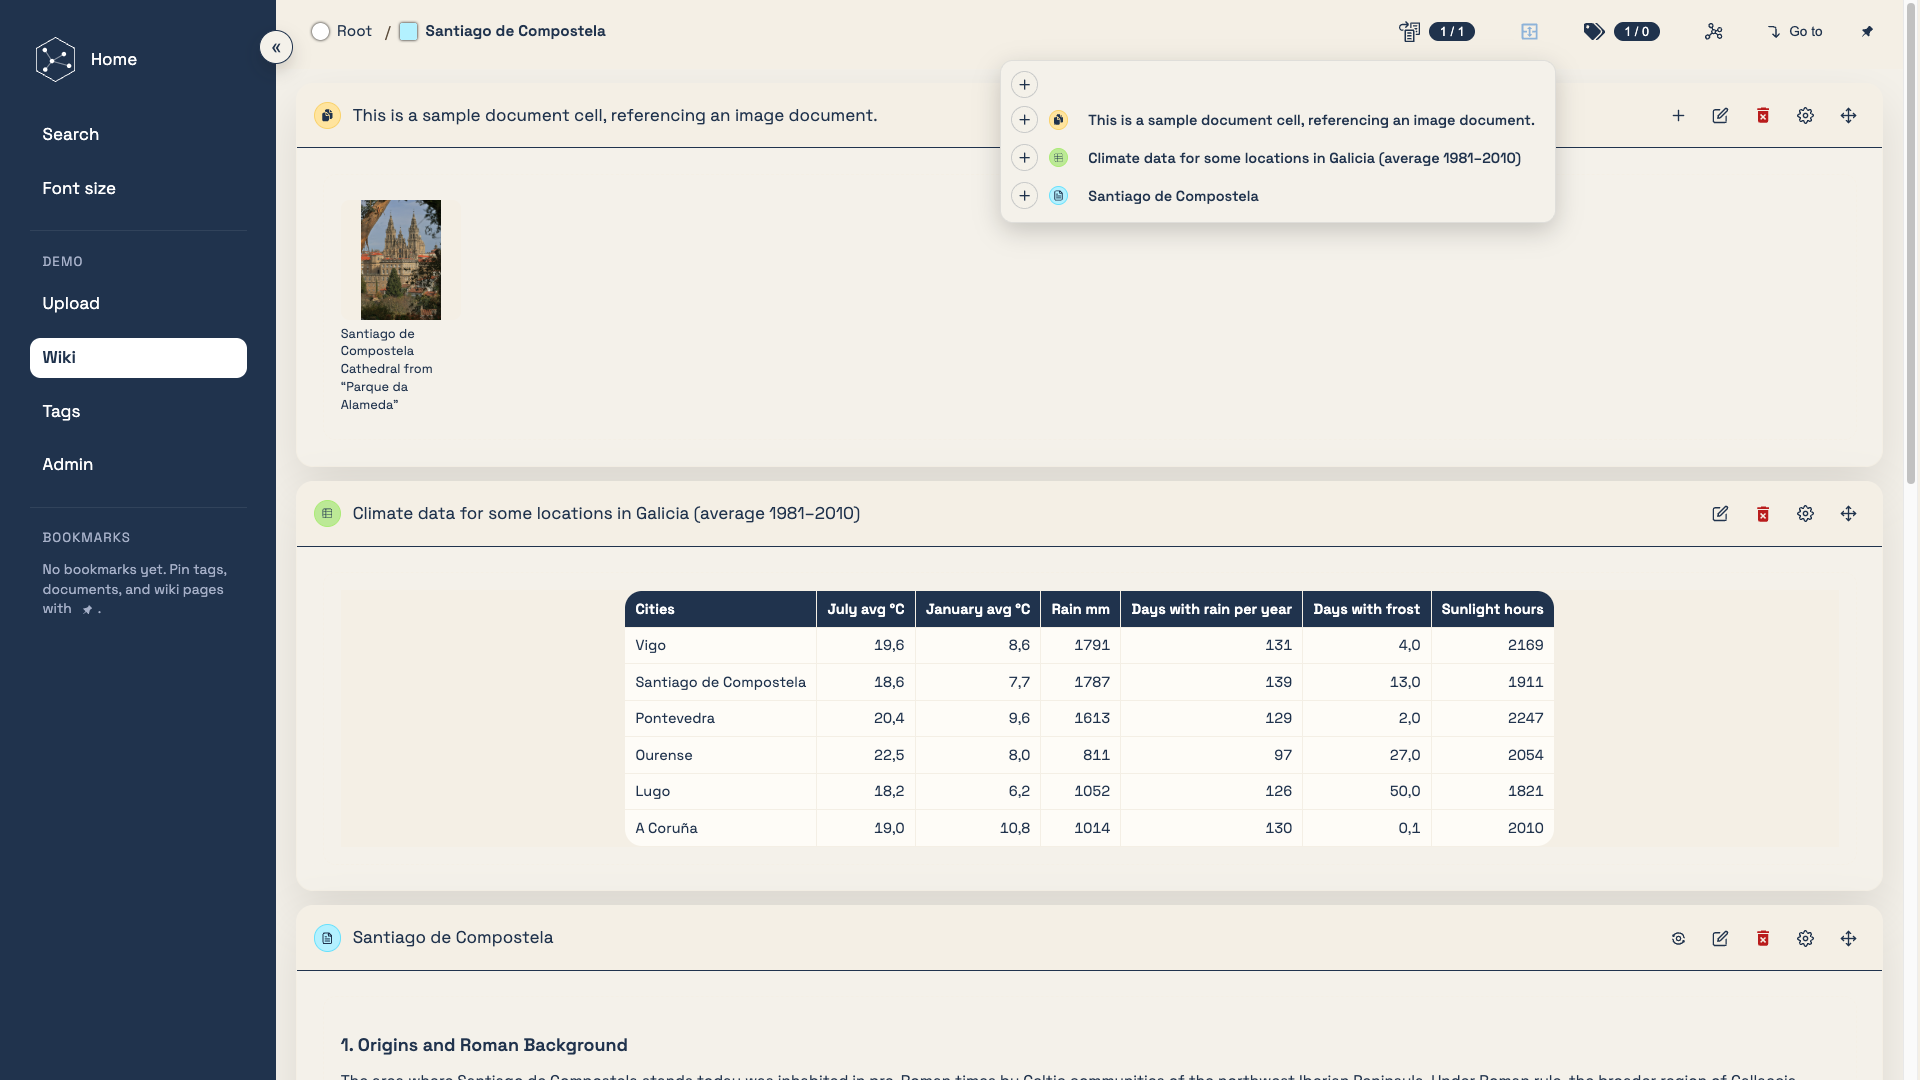
Task: Open the Santiago Cathedral image thumbnail
Action: tap(400, 260)
